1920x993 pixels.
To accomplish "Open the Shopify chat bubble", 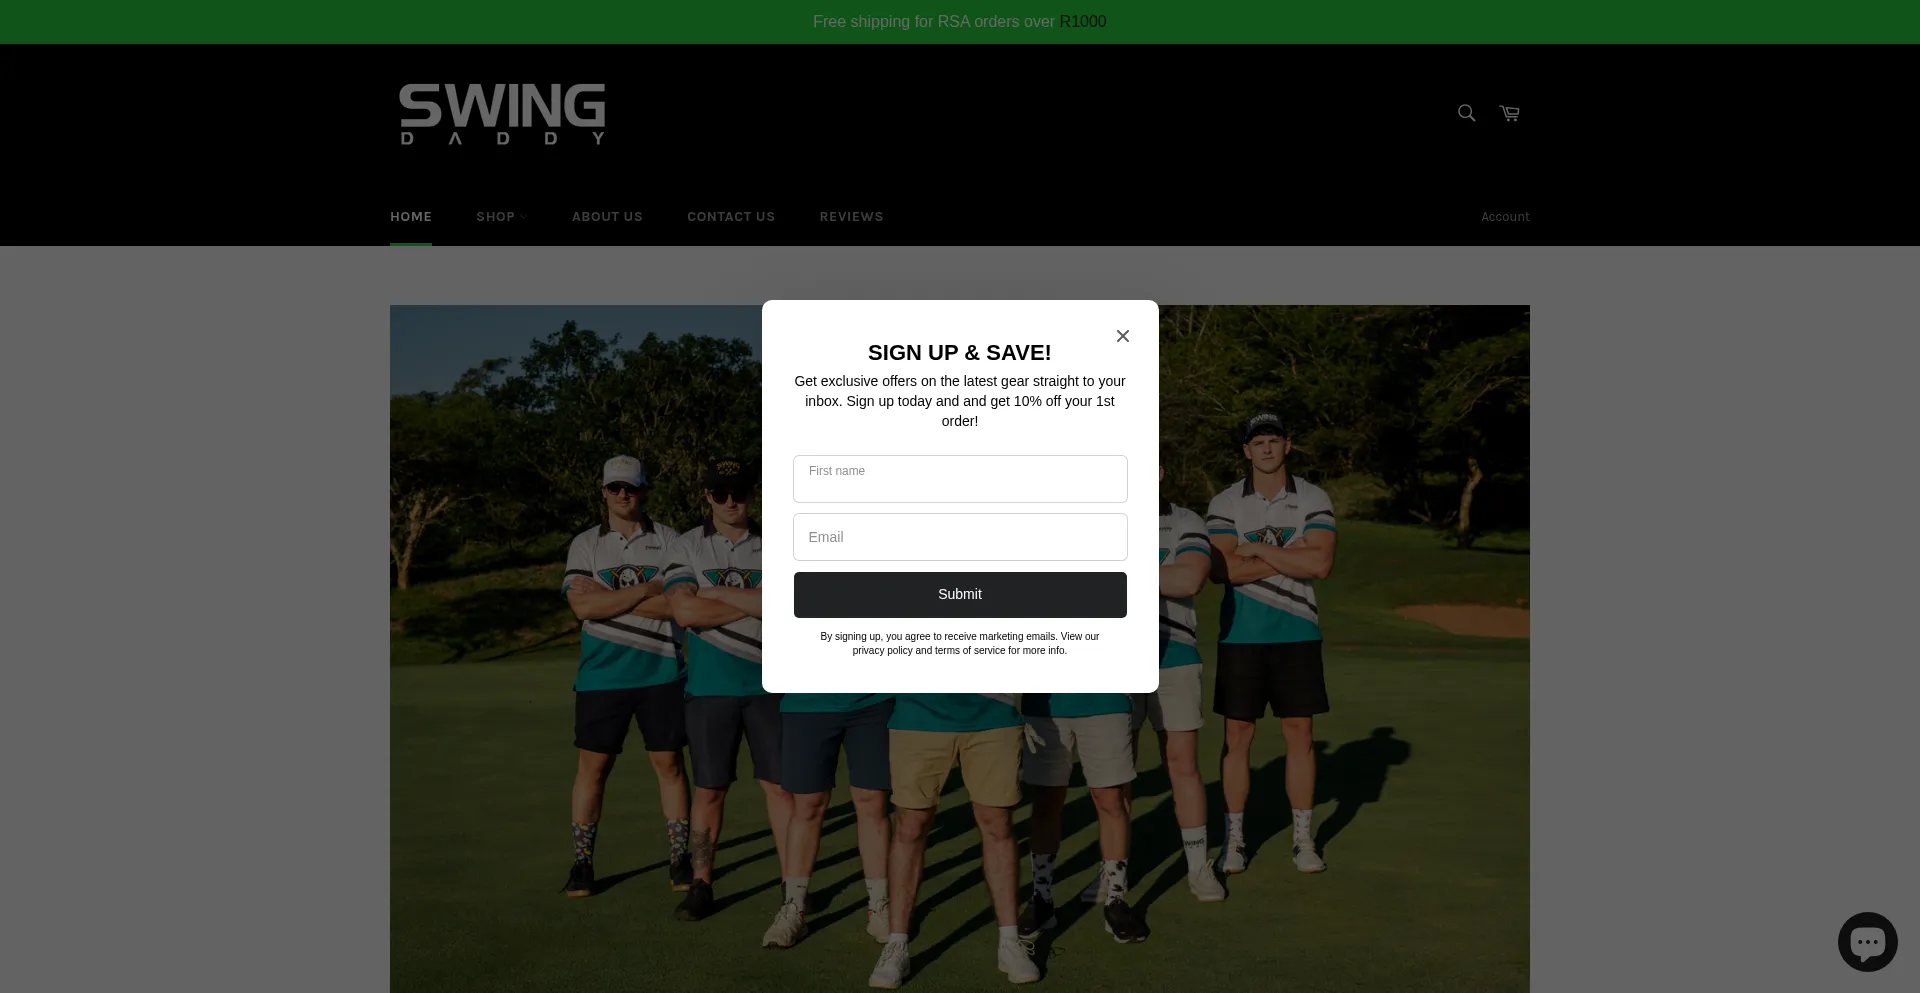I will pyautogui.click(x=1867, y=941).
